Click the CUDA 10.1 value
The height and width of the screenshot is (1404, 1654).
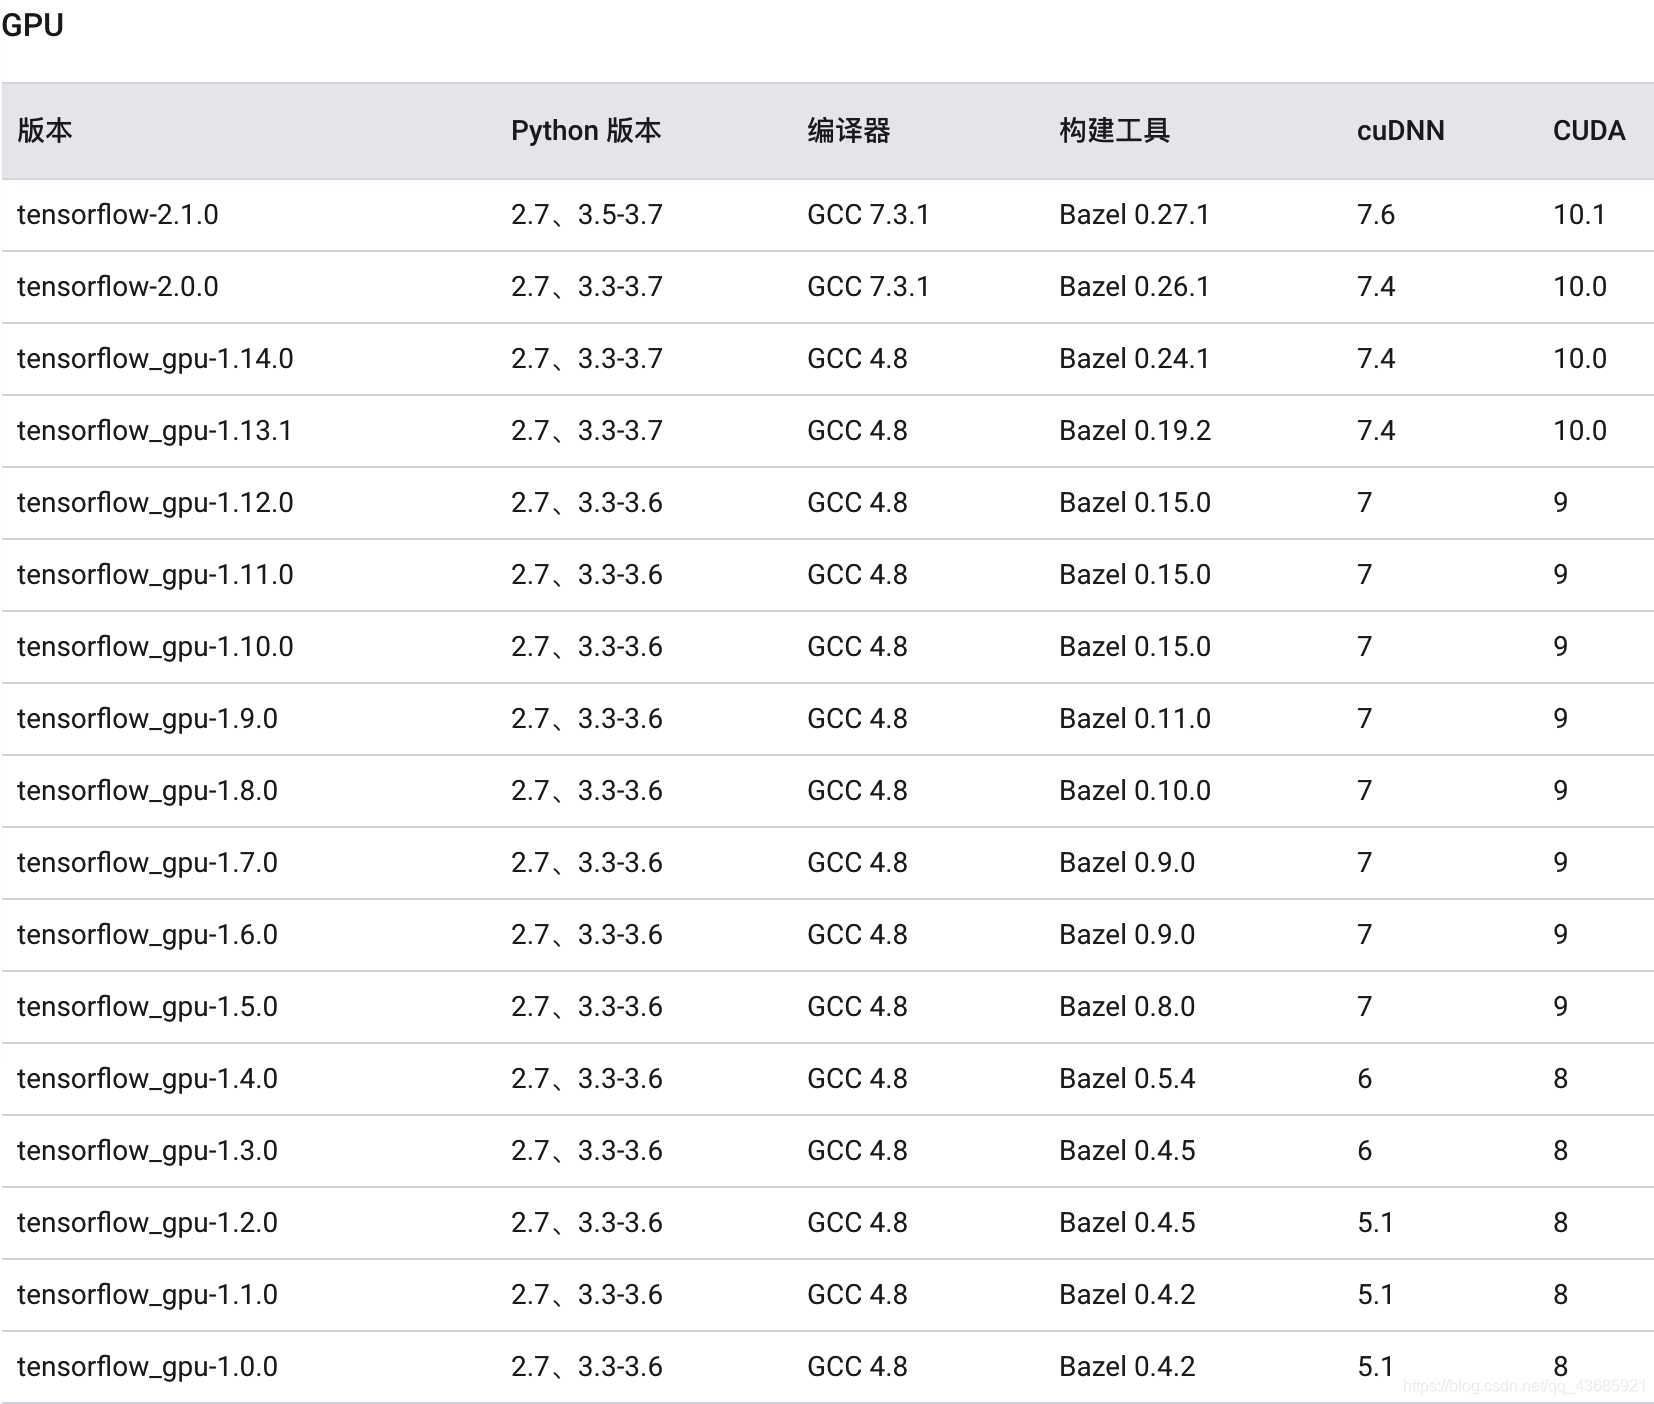point(1579,215)
